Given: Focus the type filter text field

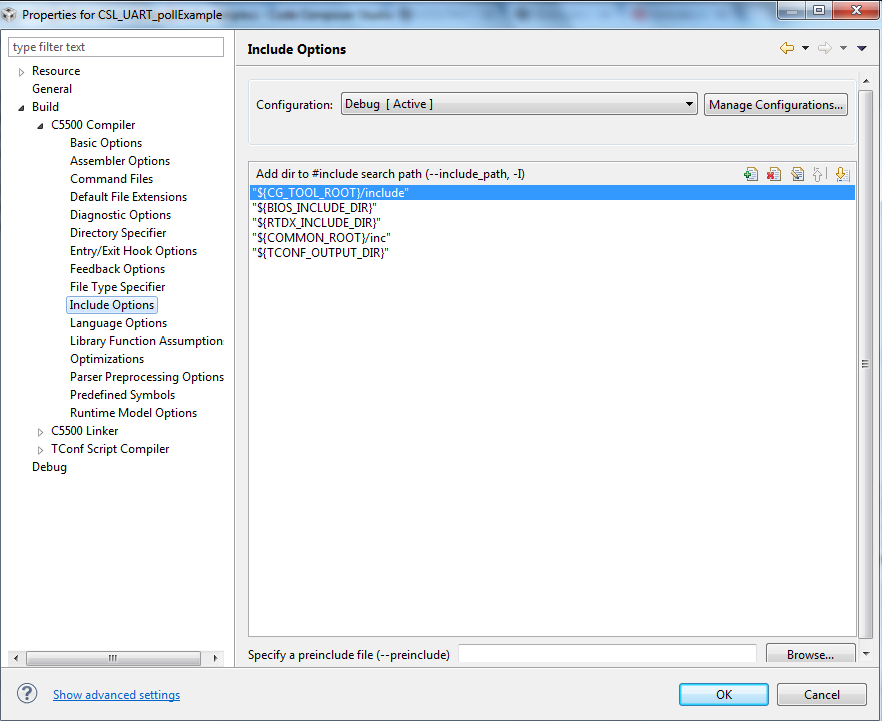Looking at the screenshot, I should coord(116,47).
